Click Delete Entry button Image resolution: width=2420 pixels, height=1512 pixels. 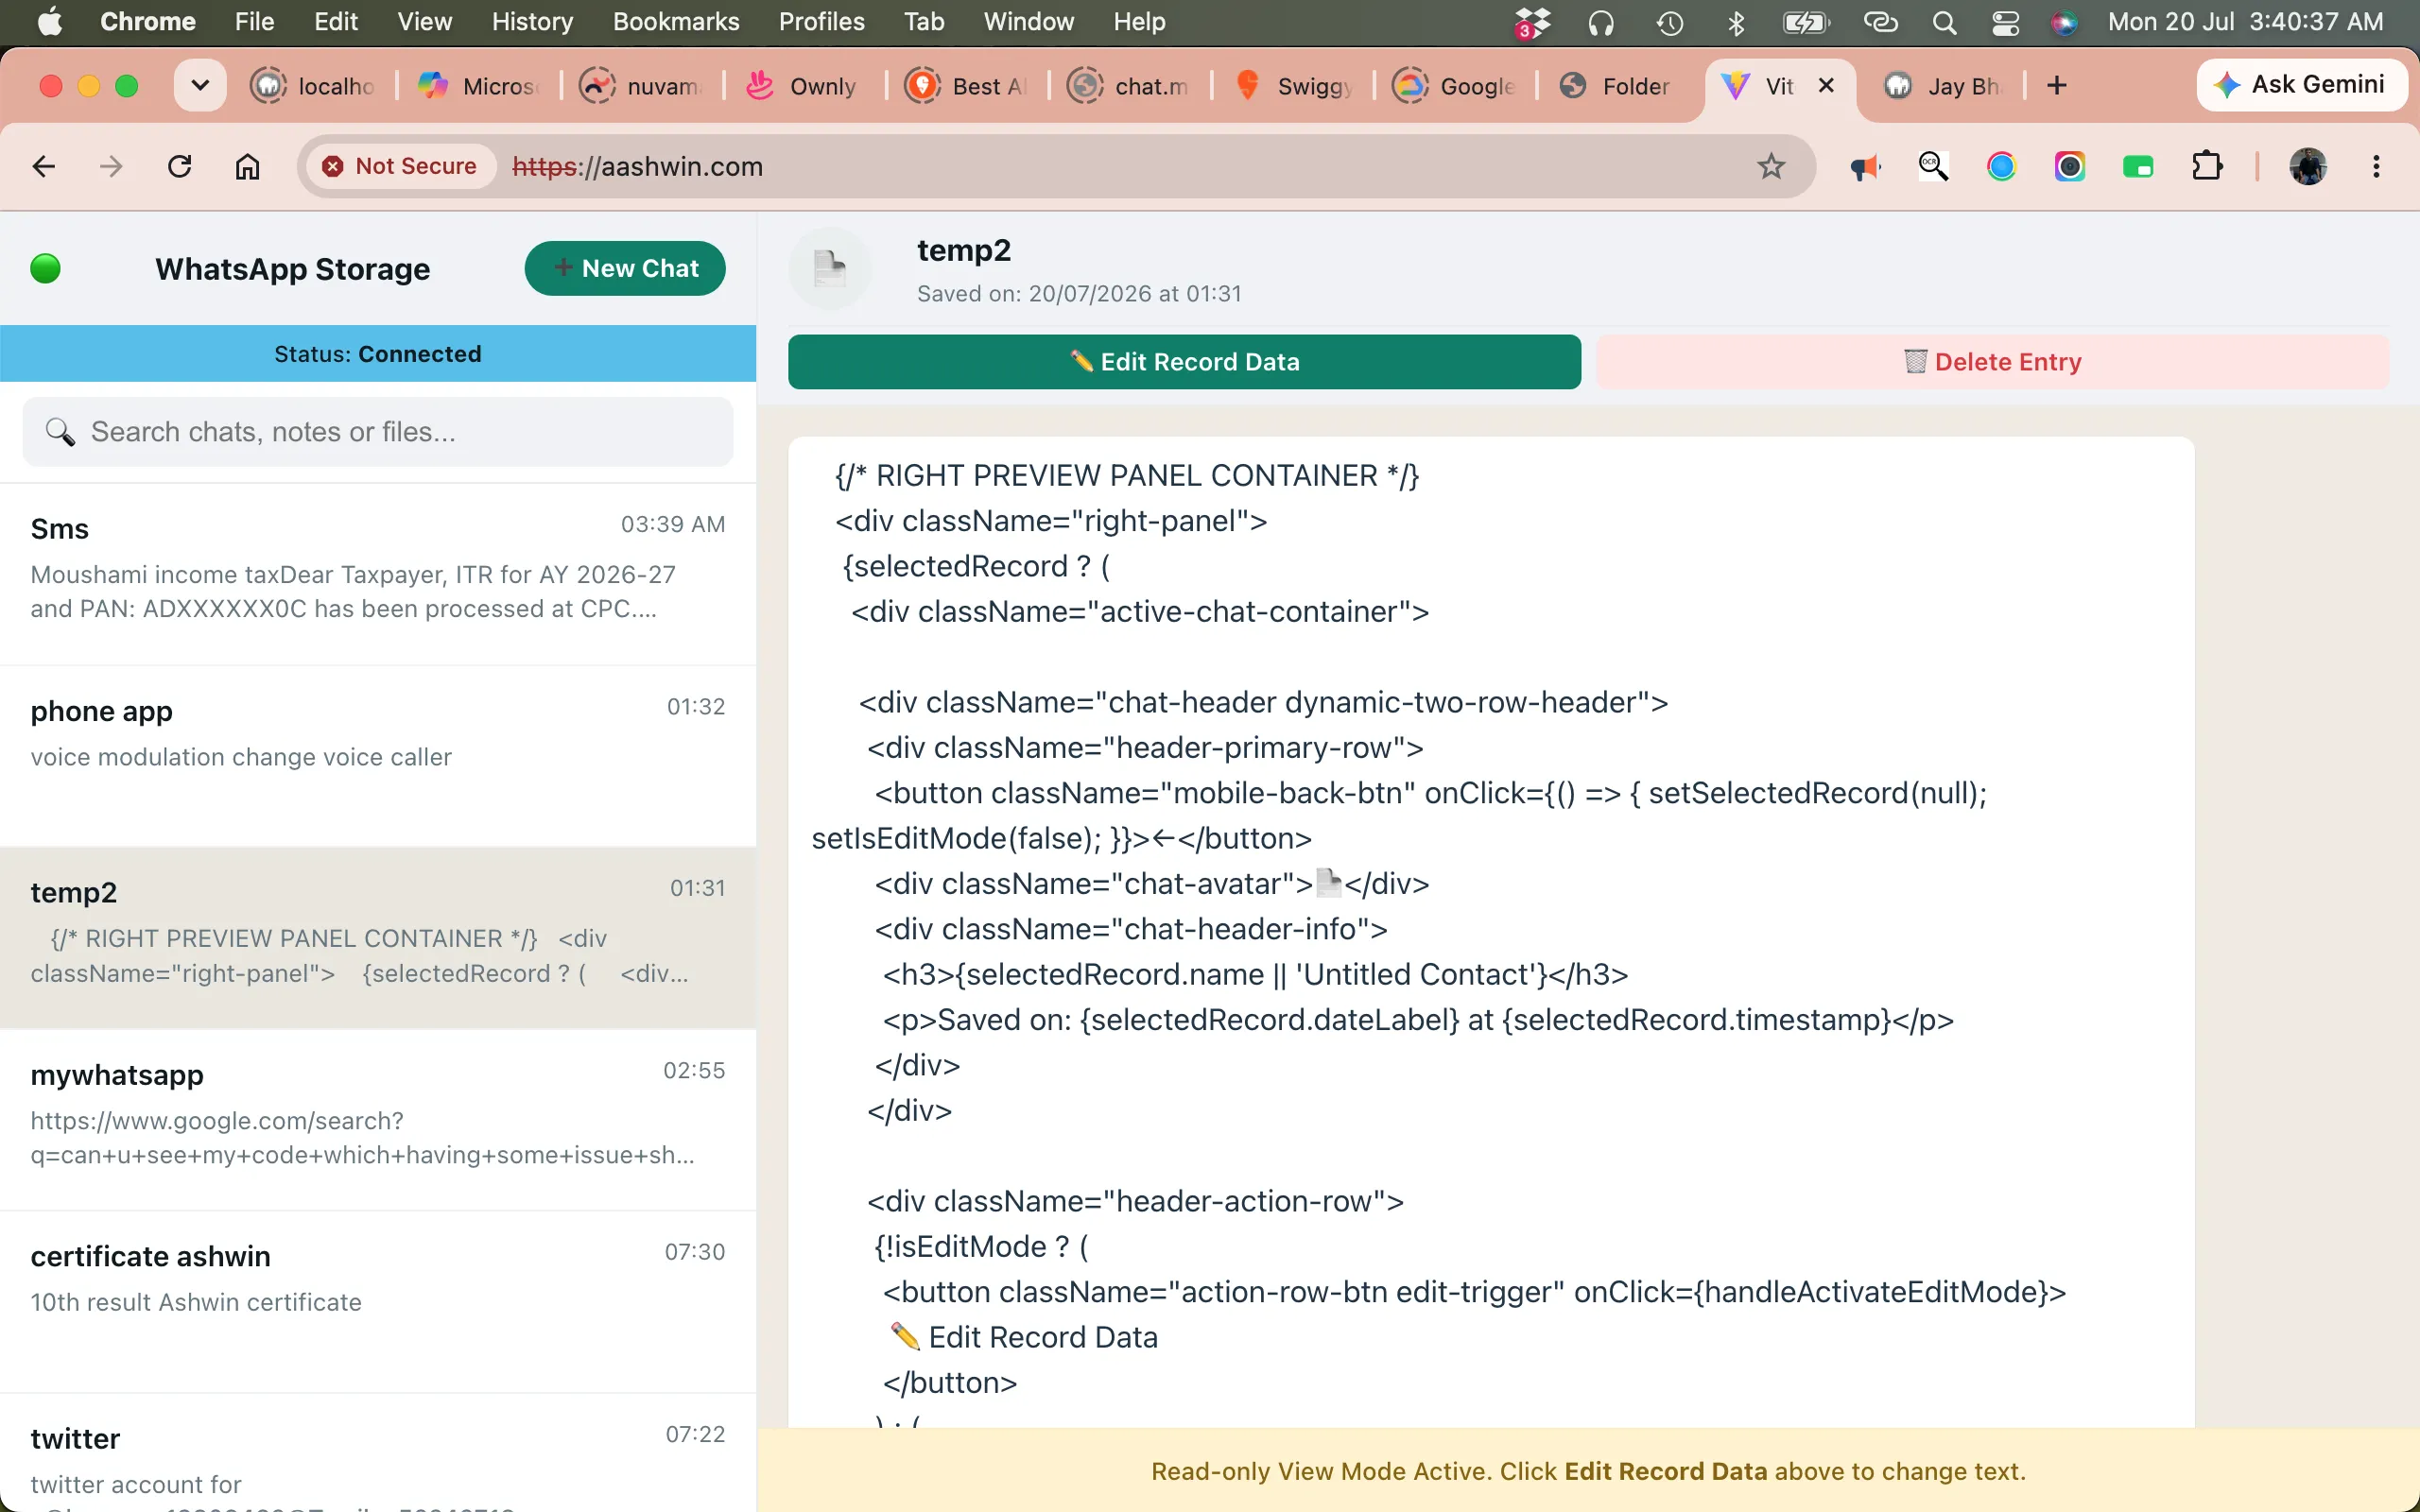(1992, 362)
